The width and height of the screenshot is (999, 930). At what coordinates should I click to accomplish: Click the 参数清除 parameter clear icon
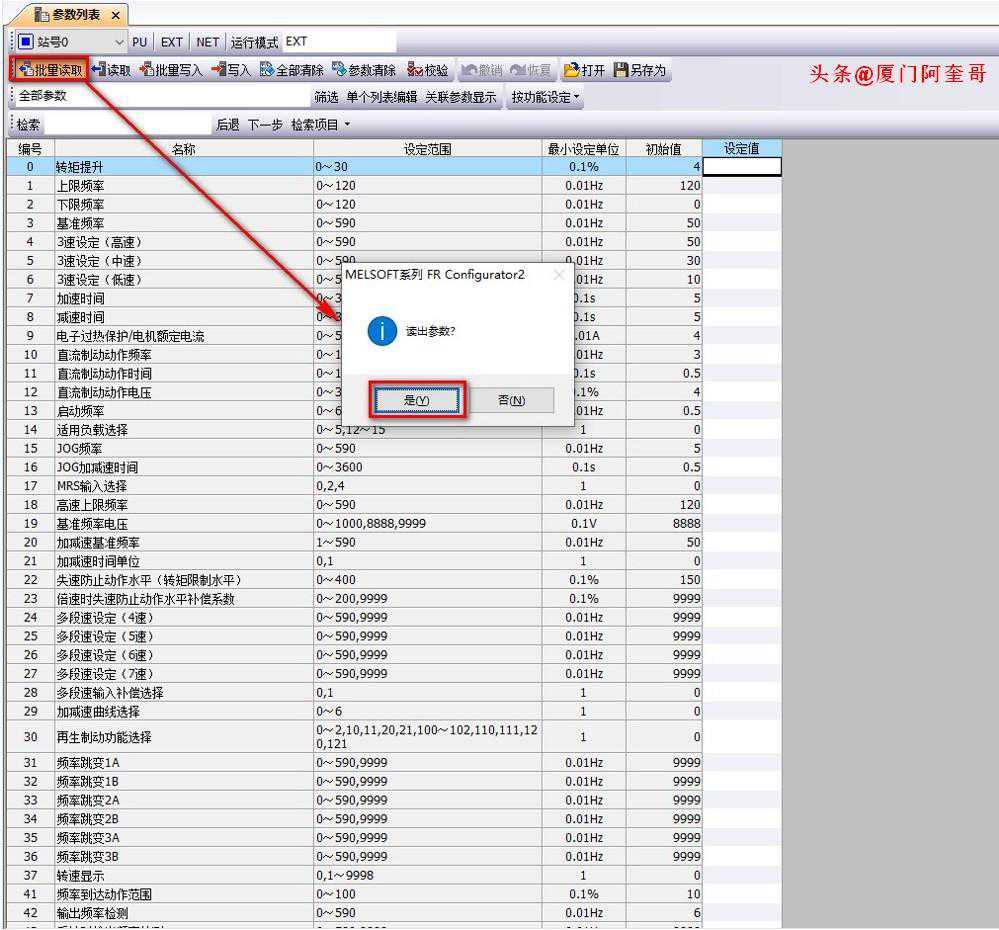coord(364,70)
